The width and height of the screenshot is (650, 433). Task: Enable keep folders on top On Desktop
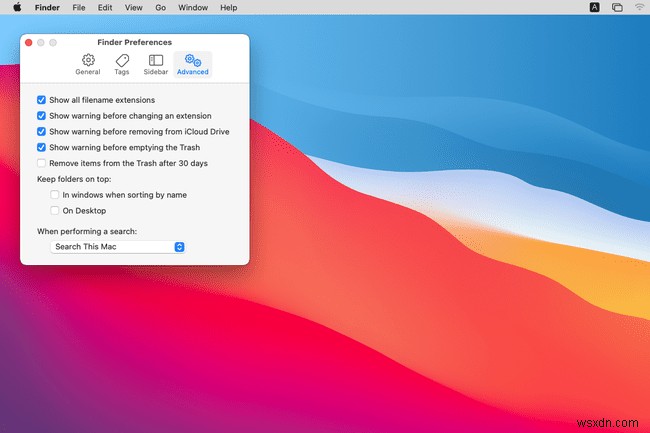point(55,211)
